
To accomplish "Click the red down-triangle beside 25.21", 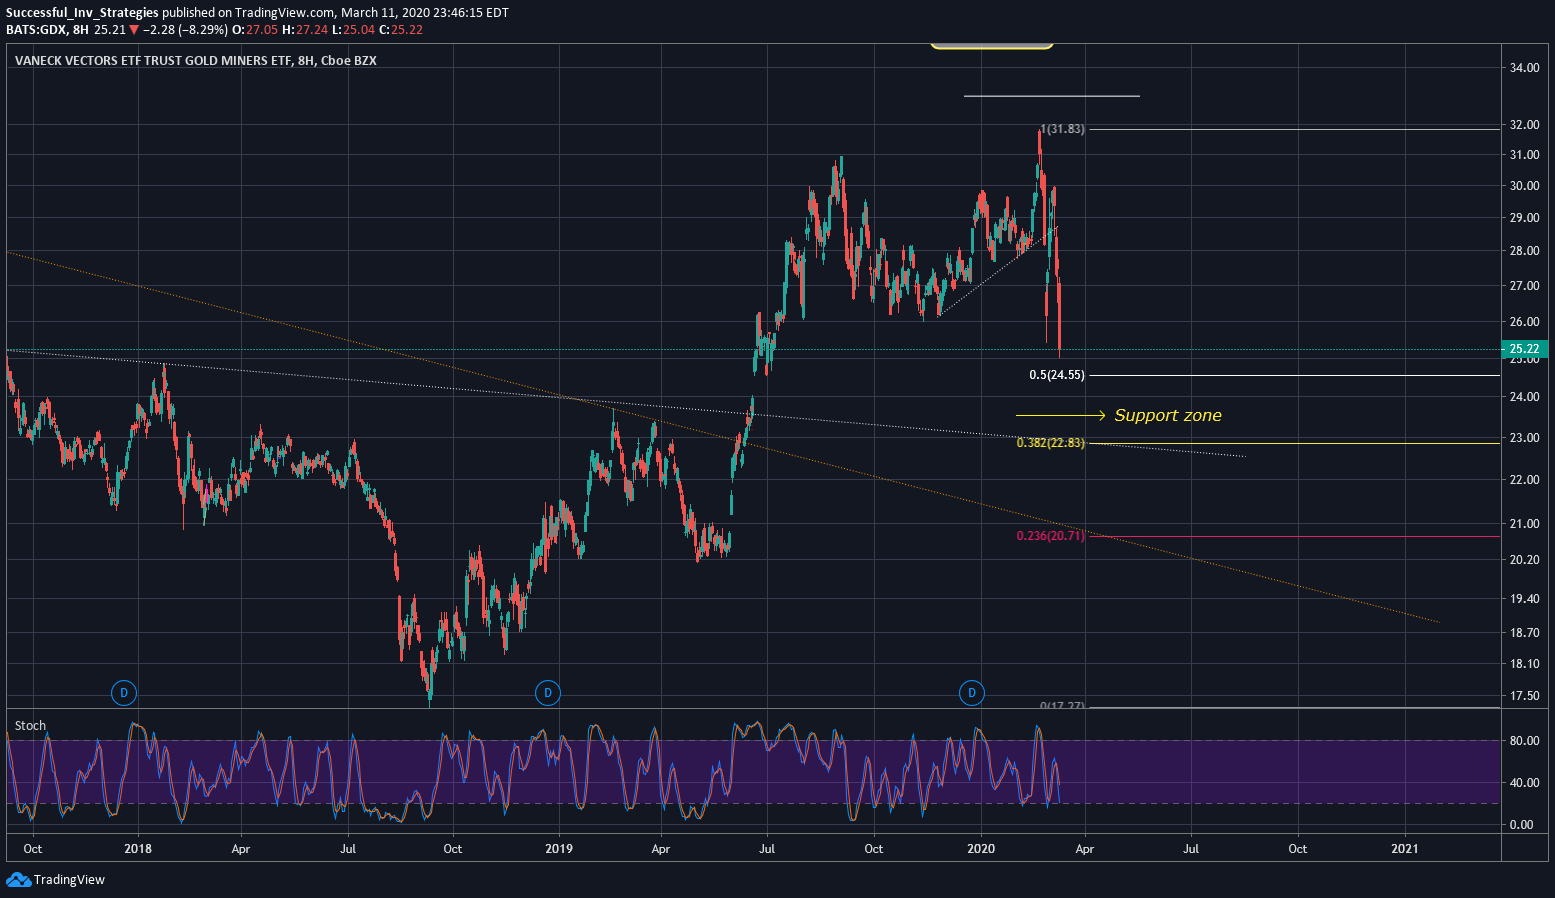I will [134, 30].
